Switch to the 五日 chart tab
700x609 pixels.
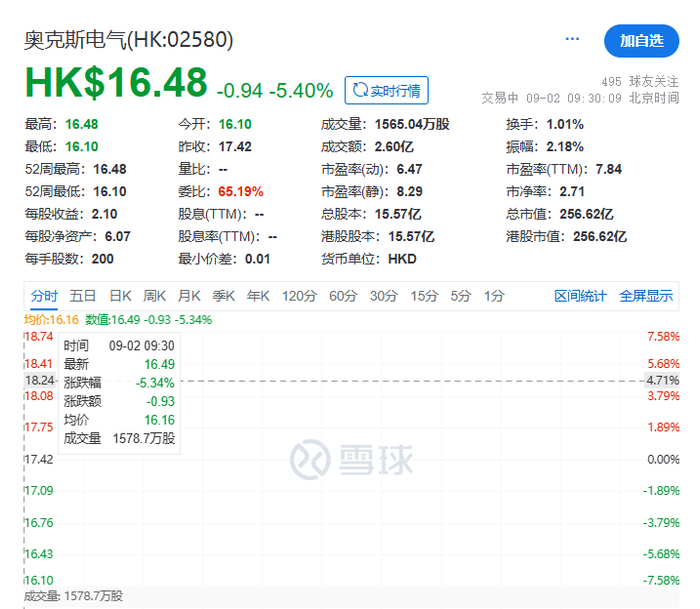[83, 296]
